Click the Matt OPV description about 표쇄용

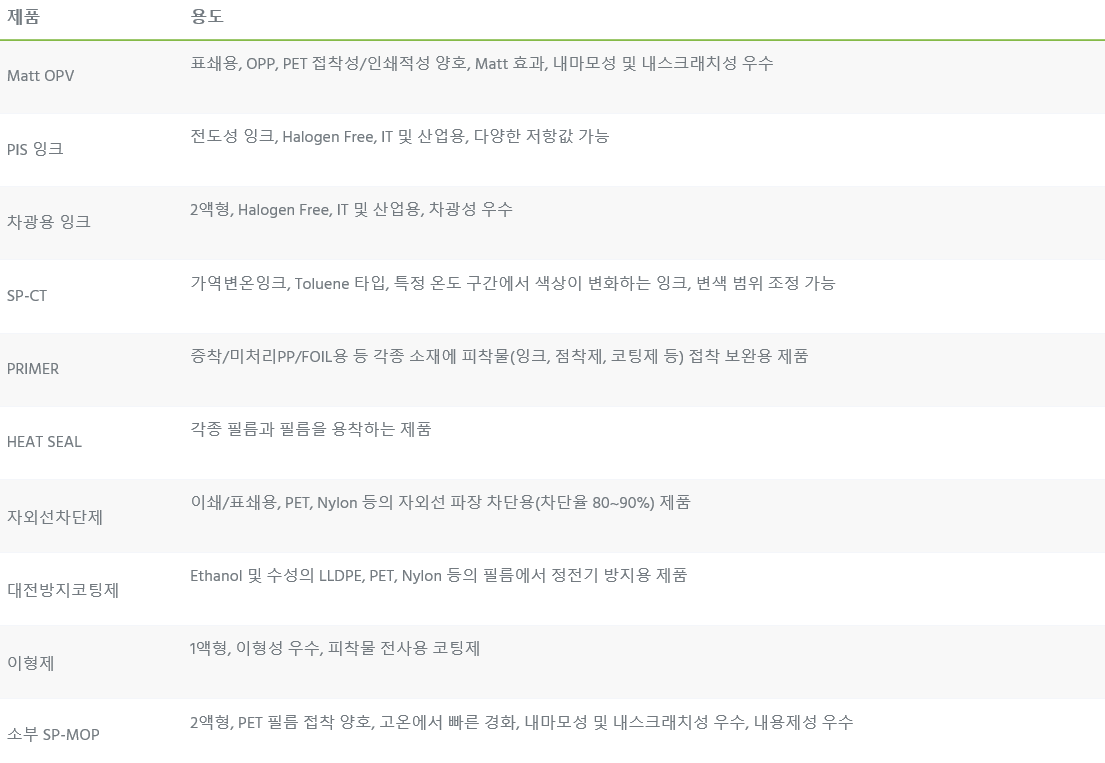coord(481,63)
